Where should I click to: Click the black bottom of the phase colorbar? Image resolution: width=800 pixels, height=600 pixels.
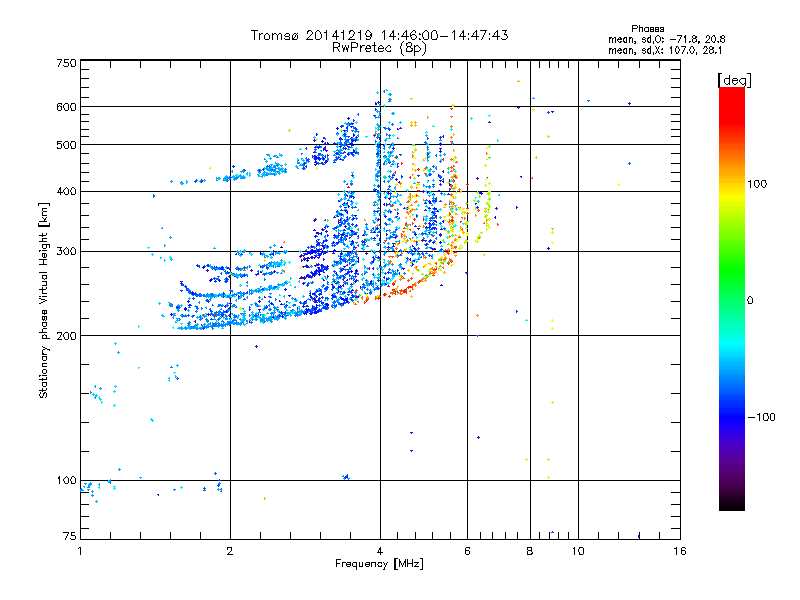click(x=732, y=503)
